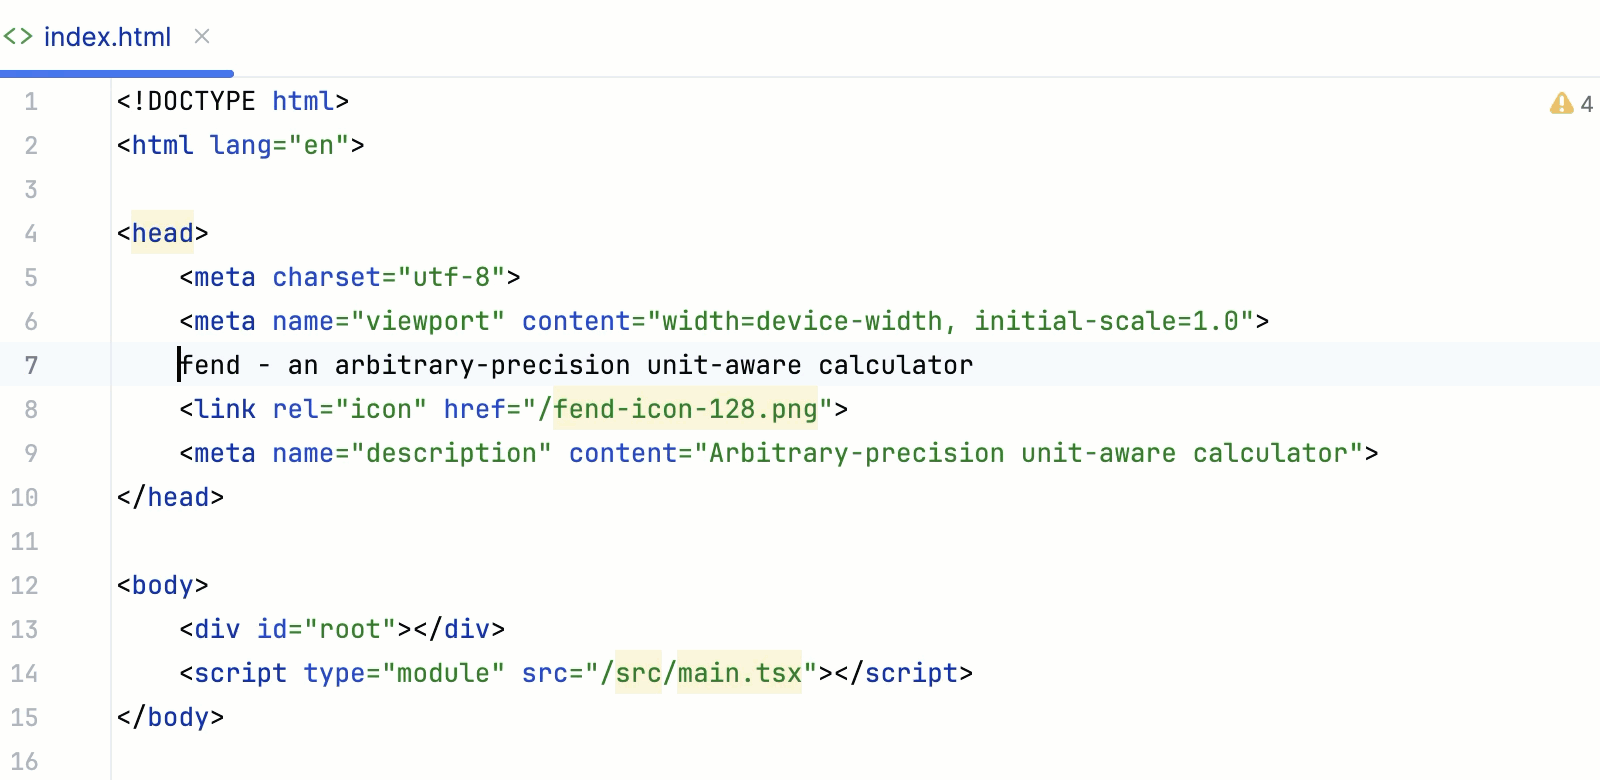Click the closing body tag on line 15
Viewport: 1600px width, 780px height.
point(170,717)
